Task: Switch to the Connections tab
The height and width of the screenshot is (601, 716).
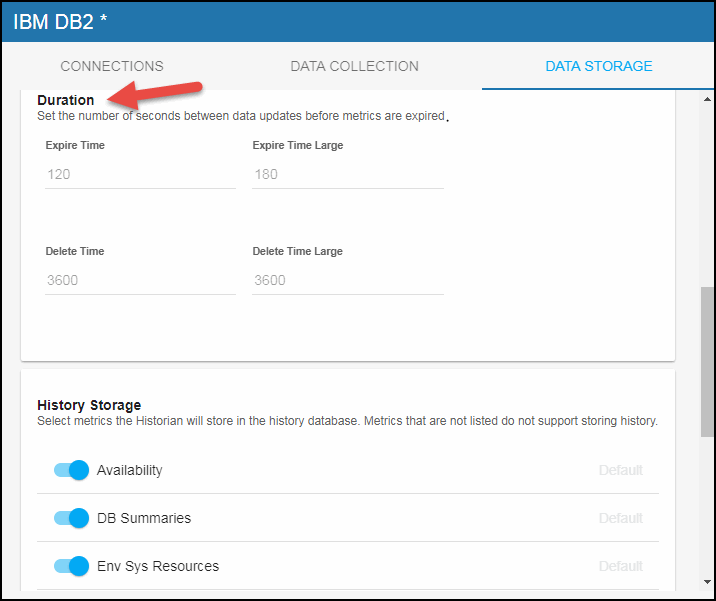Action: (112, 66)
